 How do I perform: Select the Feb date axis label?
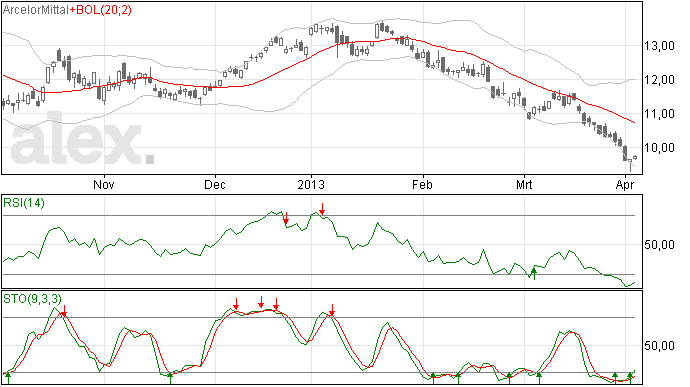[422, 184]
